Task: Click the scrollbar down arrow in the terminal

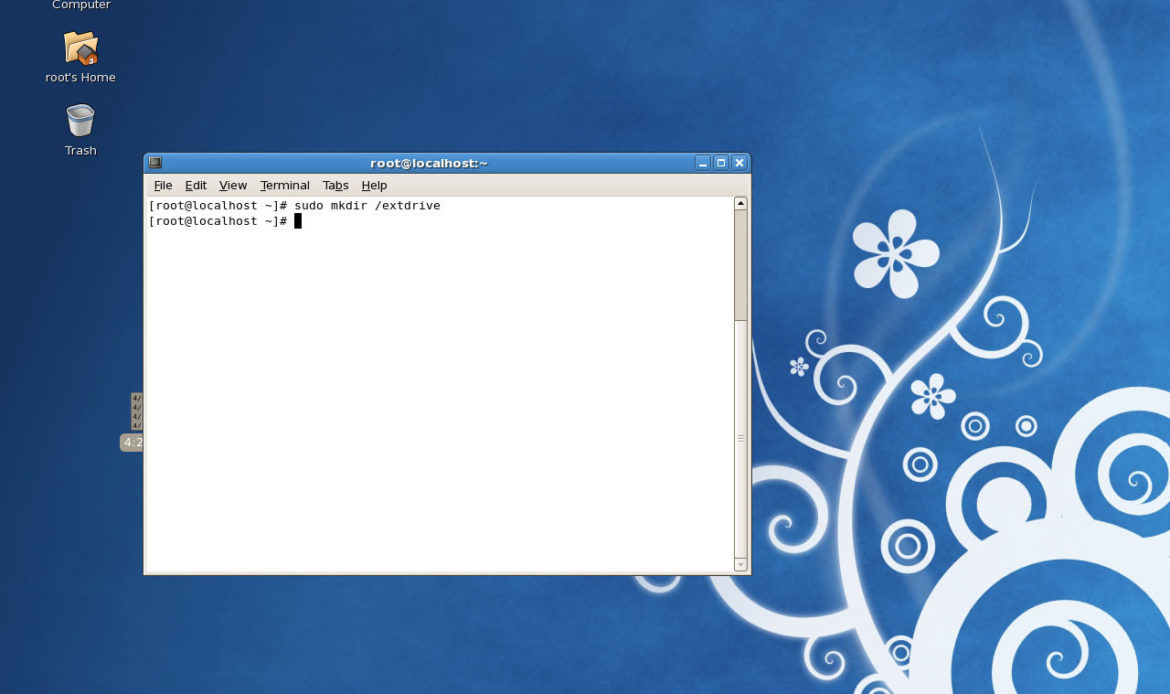Action: (741, 565)
